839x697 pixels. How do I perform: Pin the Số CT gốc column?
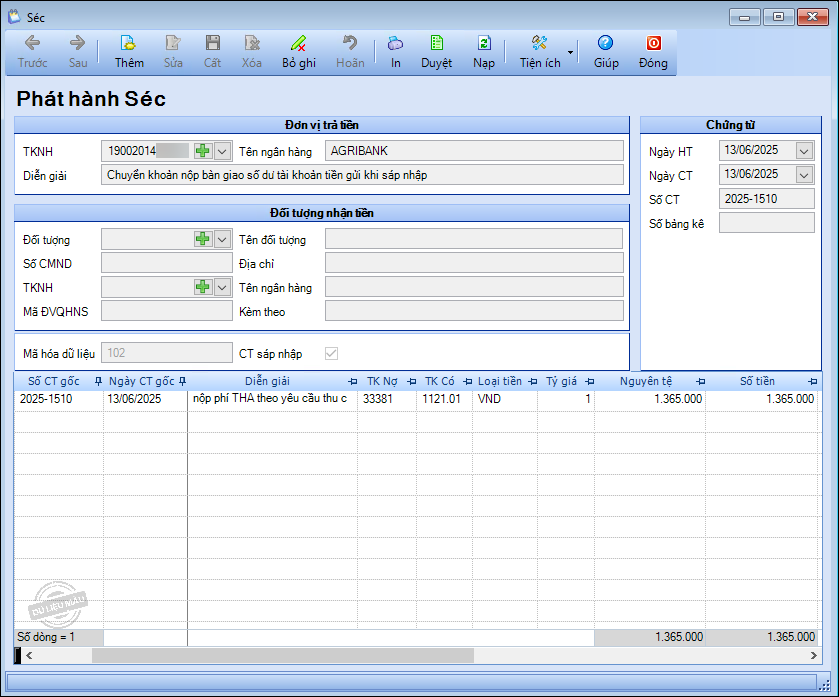coord(98,381)
